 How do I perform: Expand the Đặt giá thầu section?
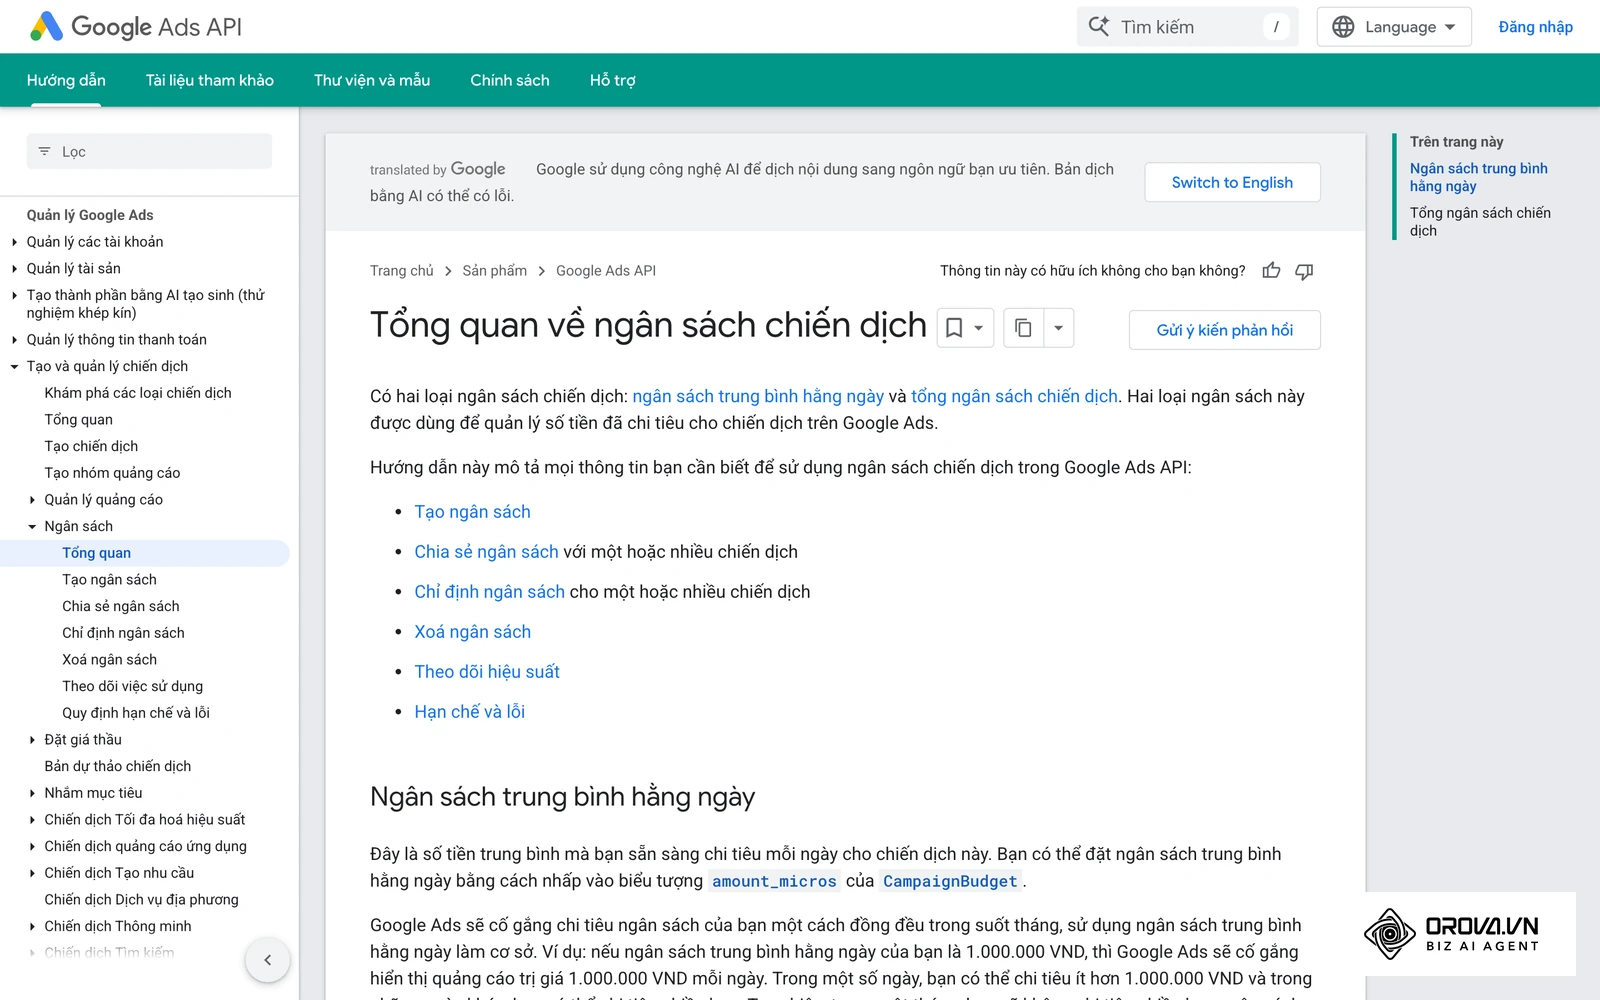pos(32,740)
